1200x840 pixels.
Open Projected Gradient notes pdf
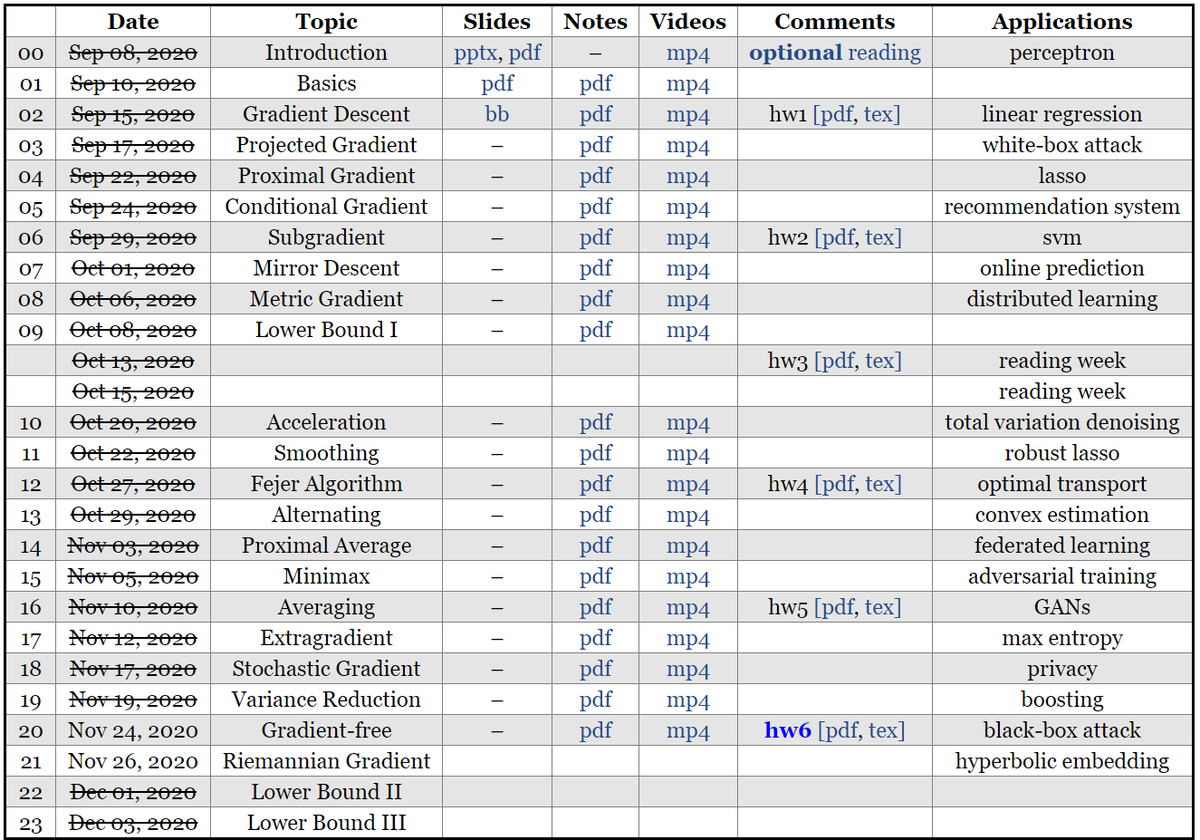pos(596,146)
